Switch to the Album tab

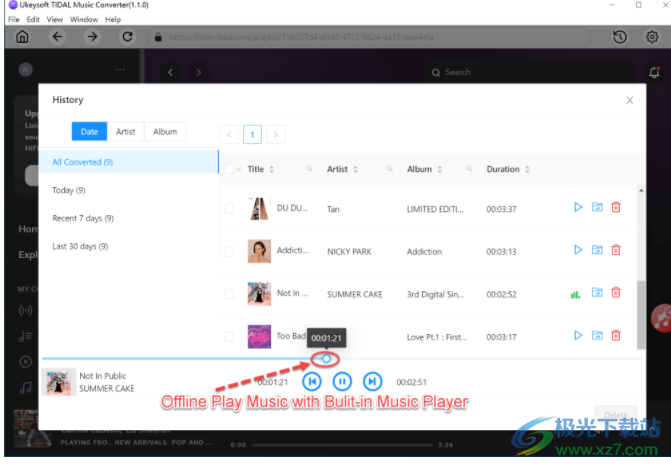[x=165, y=131]
